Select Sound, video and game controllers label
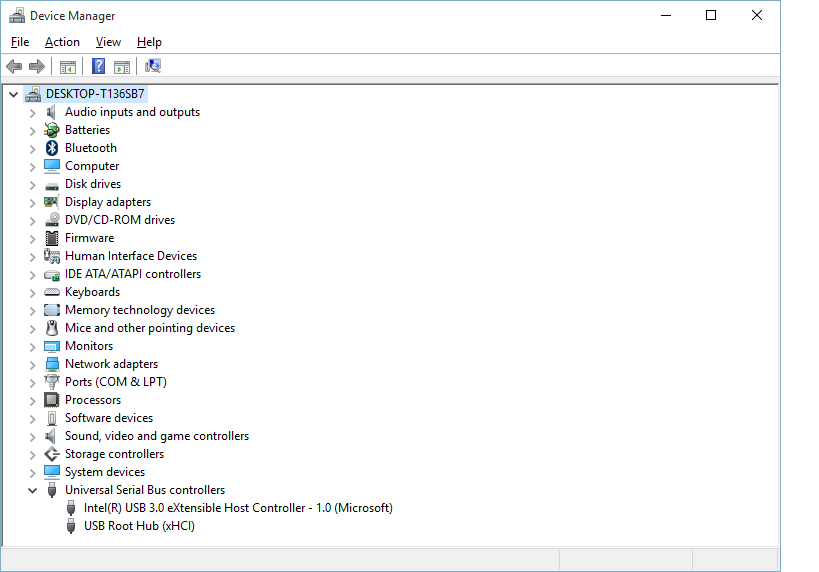 (x=157, y=436)
